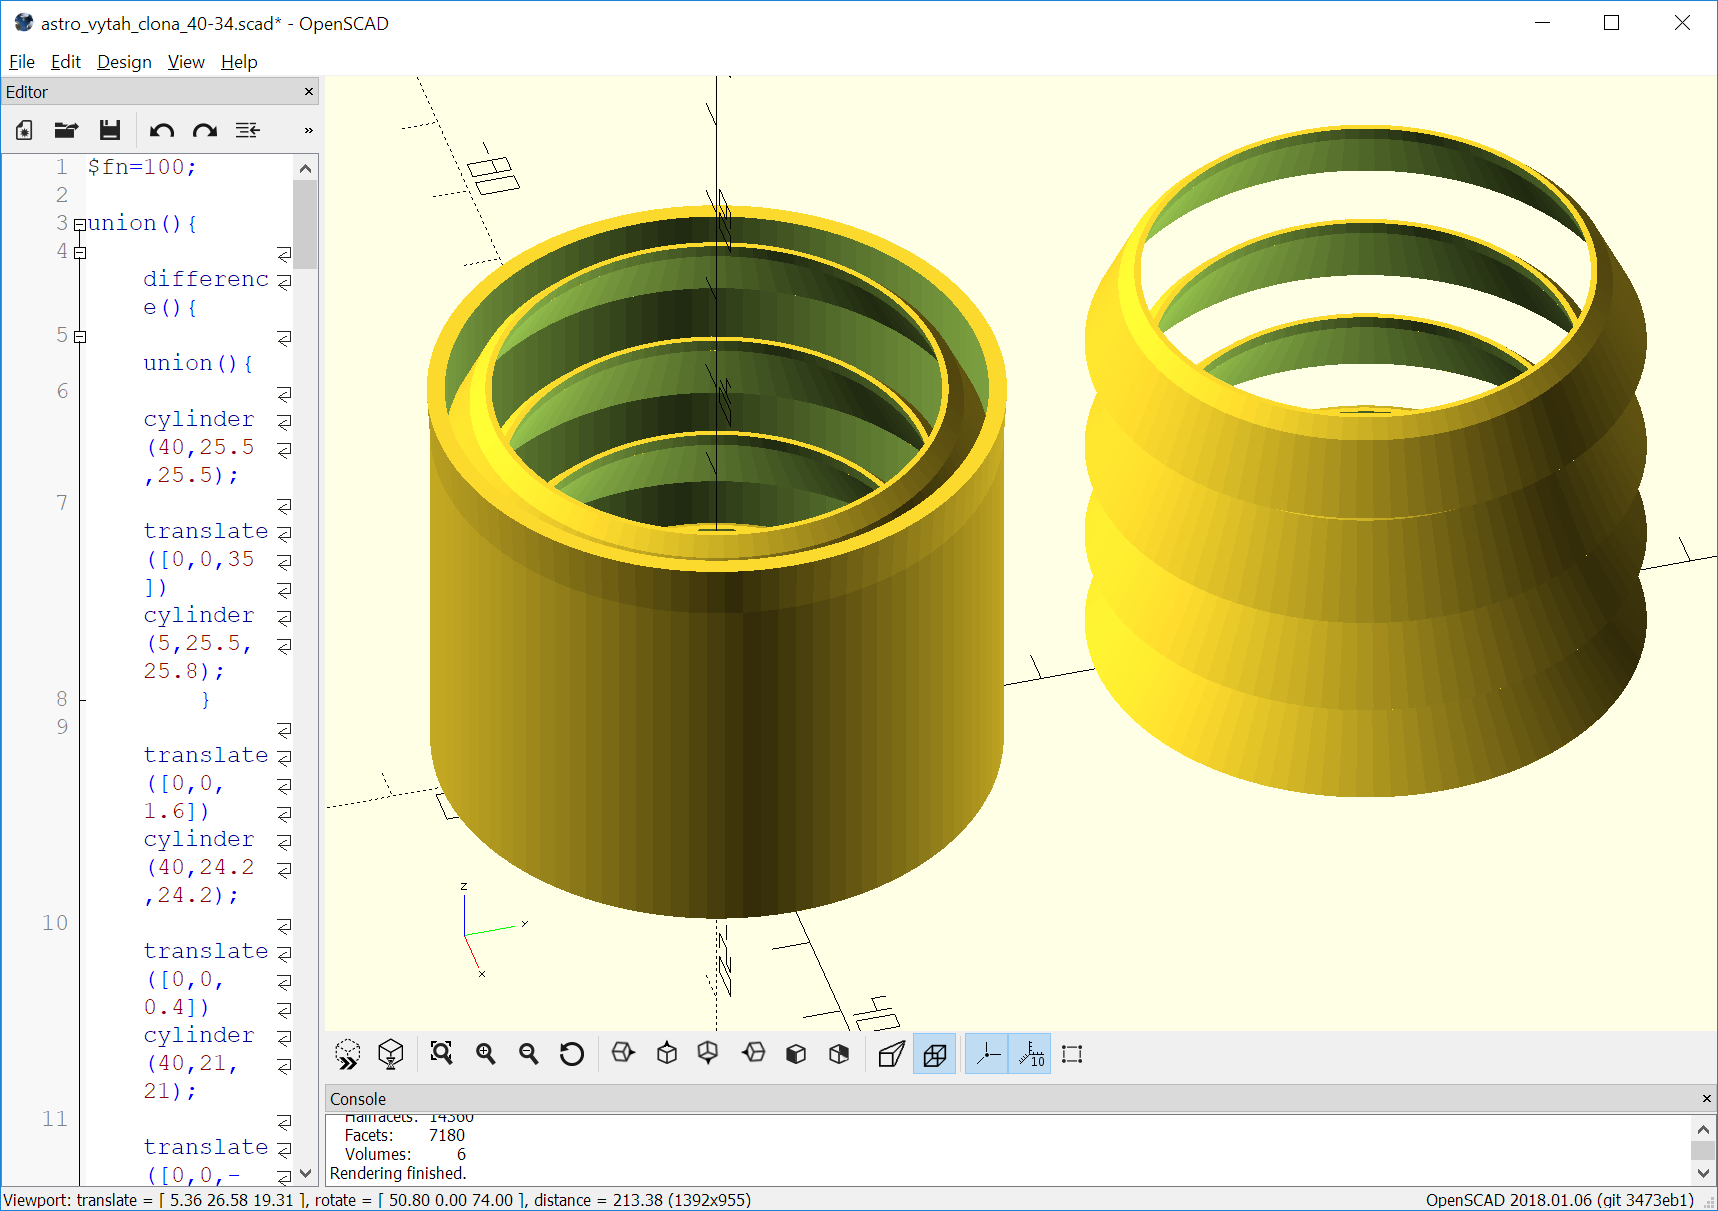
Task: Click the New file icon in Editor toolbar
Action: click(24, 130)
